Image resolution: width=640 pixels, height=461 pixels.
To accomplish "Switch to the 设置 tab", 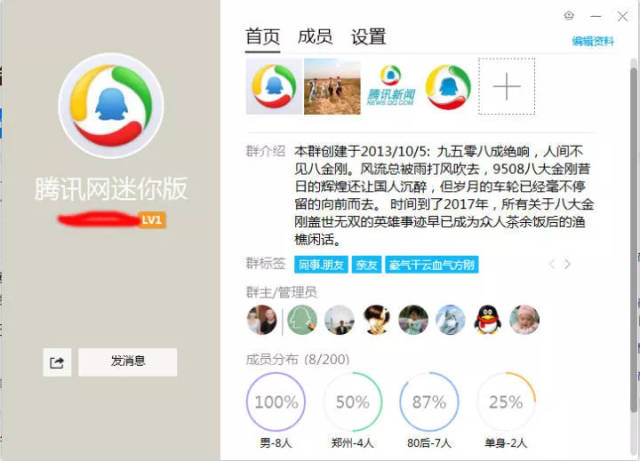I will 369,37.
